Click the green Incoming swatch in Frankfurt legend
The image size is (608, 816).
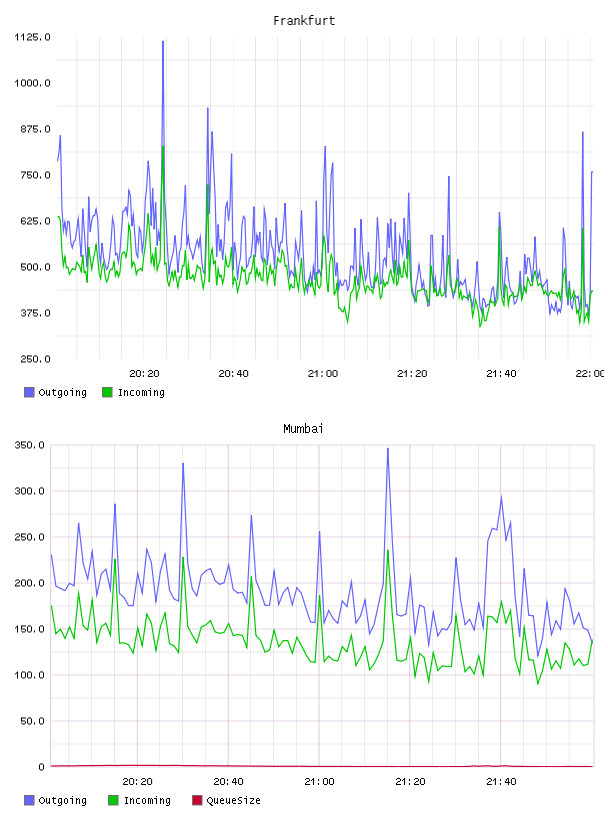[107, 392]
